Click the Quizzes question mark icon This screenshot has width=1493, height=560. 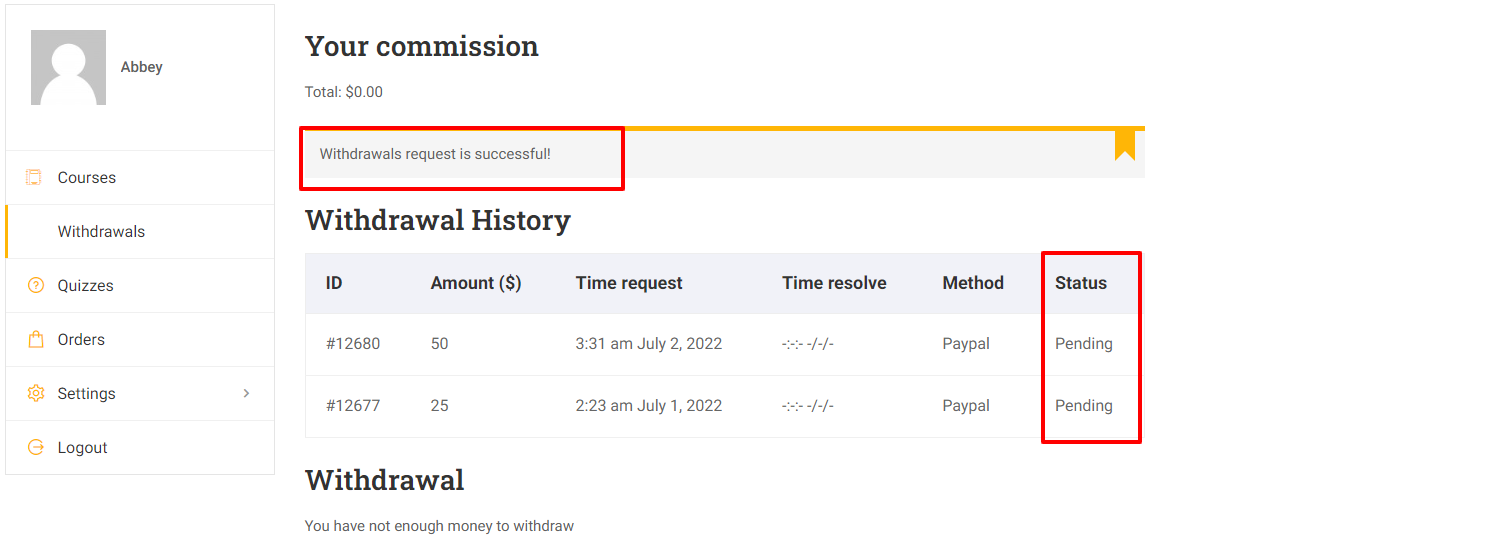pyautogui.click(x=36, y=285)
